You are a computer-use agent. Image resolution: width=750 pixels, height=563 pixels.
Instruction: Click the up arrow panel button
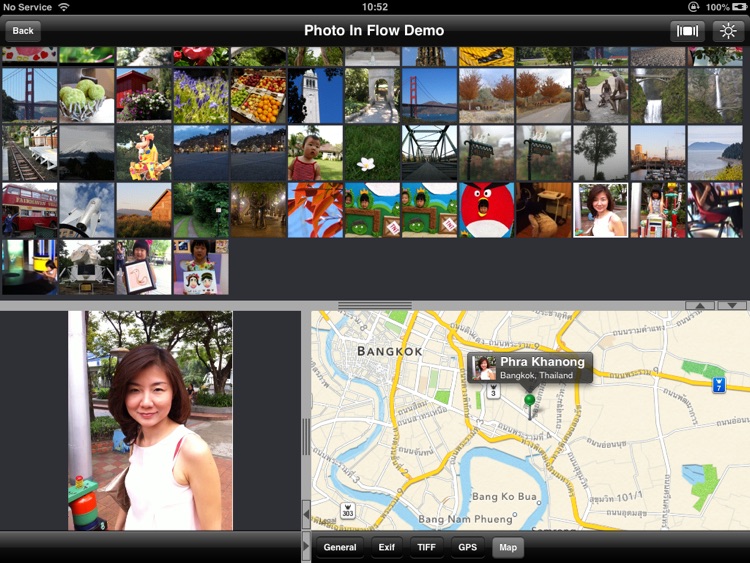tap(700, 305)
